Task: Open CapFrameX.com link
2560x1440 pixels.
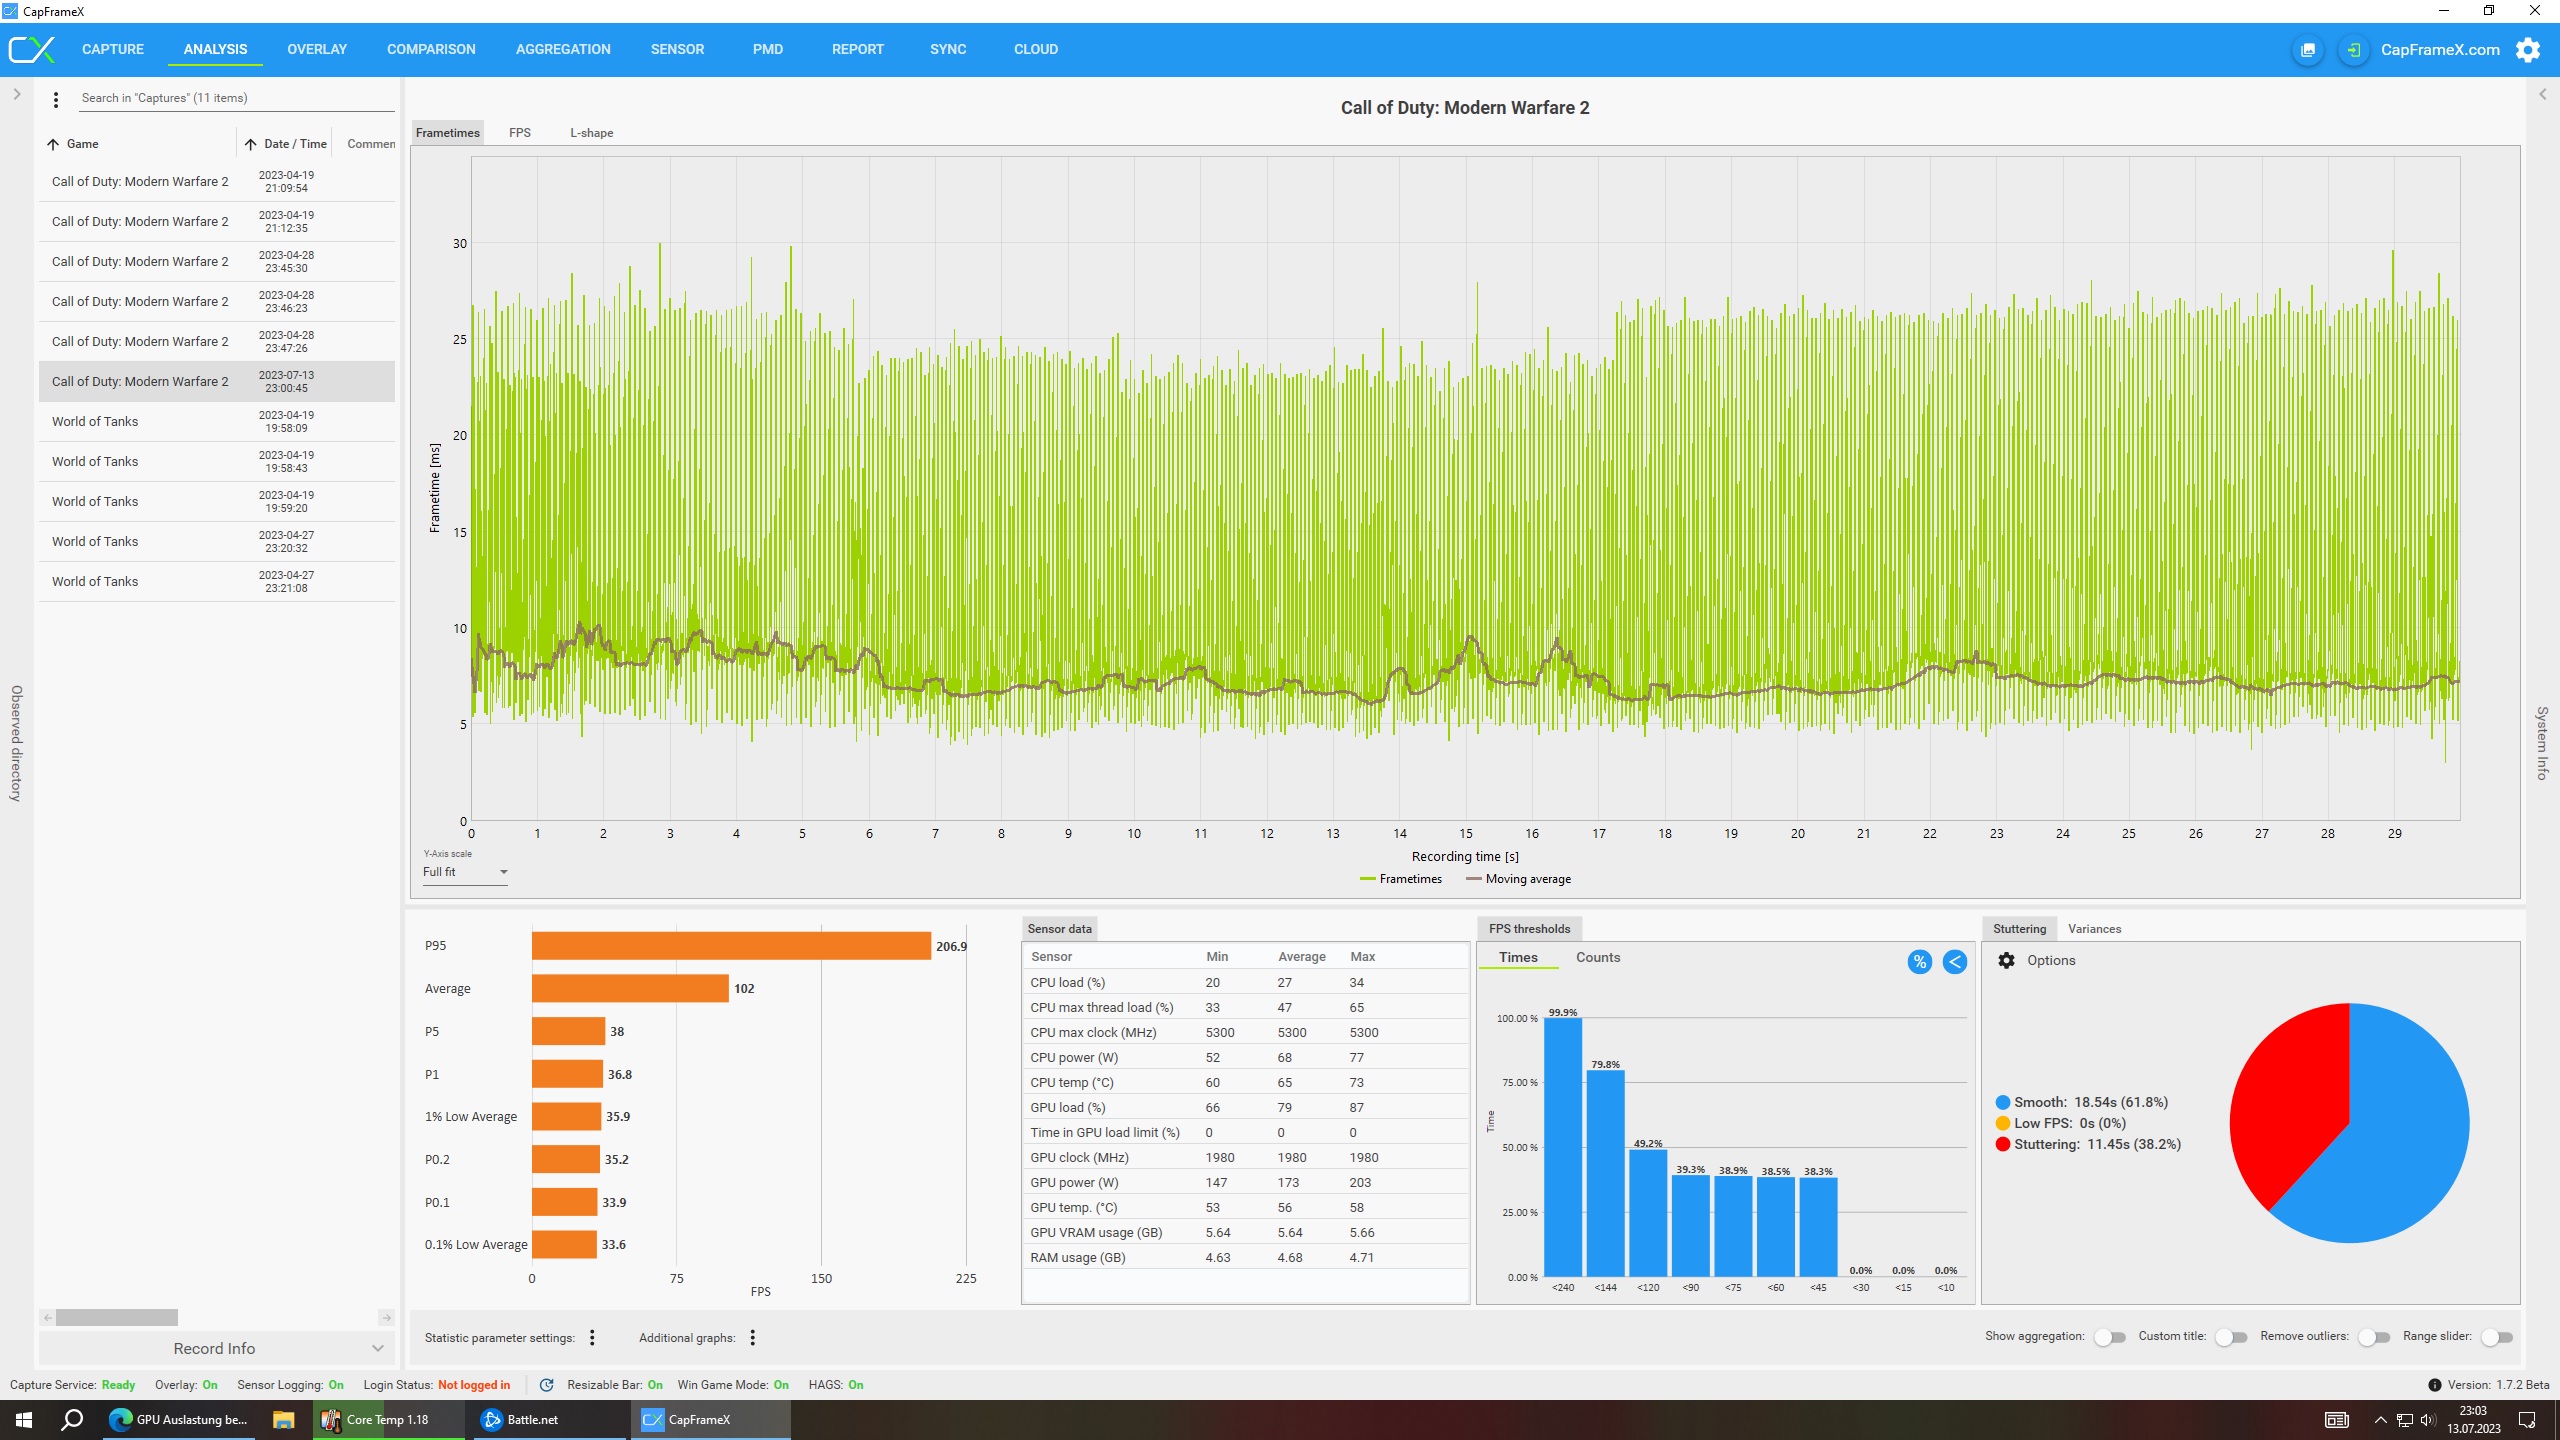Action: (x=2440, y=50)
